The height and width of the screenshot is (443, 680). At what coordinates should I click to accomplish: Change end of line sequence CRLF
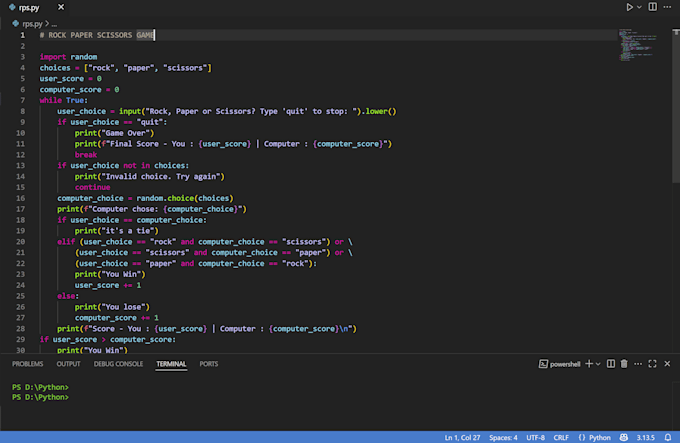click(561, 437)
